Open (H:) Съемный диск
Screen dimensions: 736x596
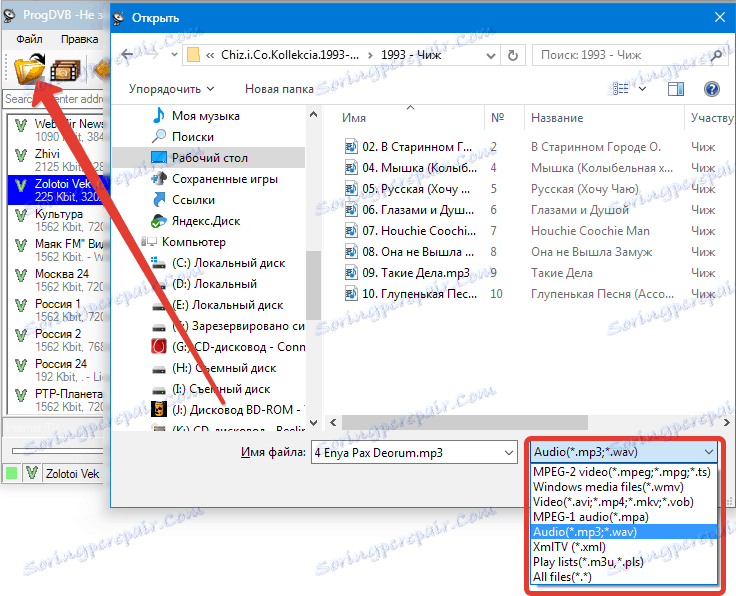point(223,368)
